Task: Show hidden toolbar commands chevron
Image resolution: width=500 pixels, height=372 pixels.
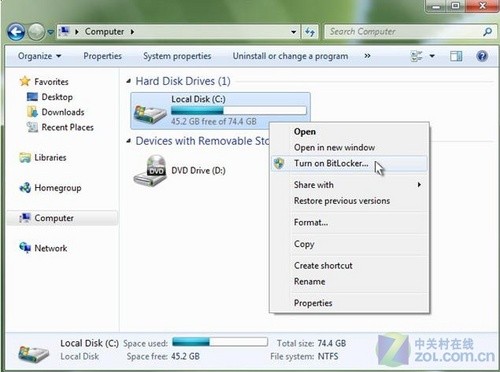Action: tap(367, 56)
